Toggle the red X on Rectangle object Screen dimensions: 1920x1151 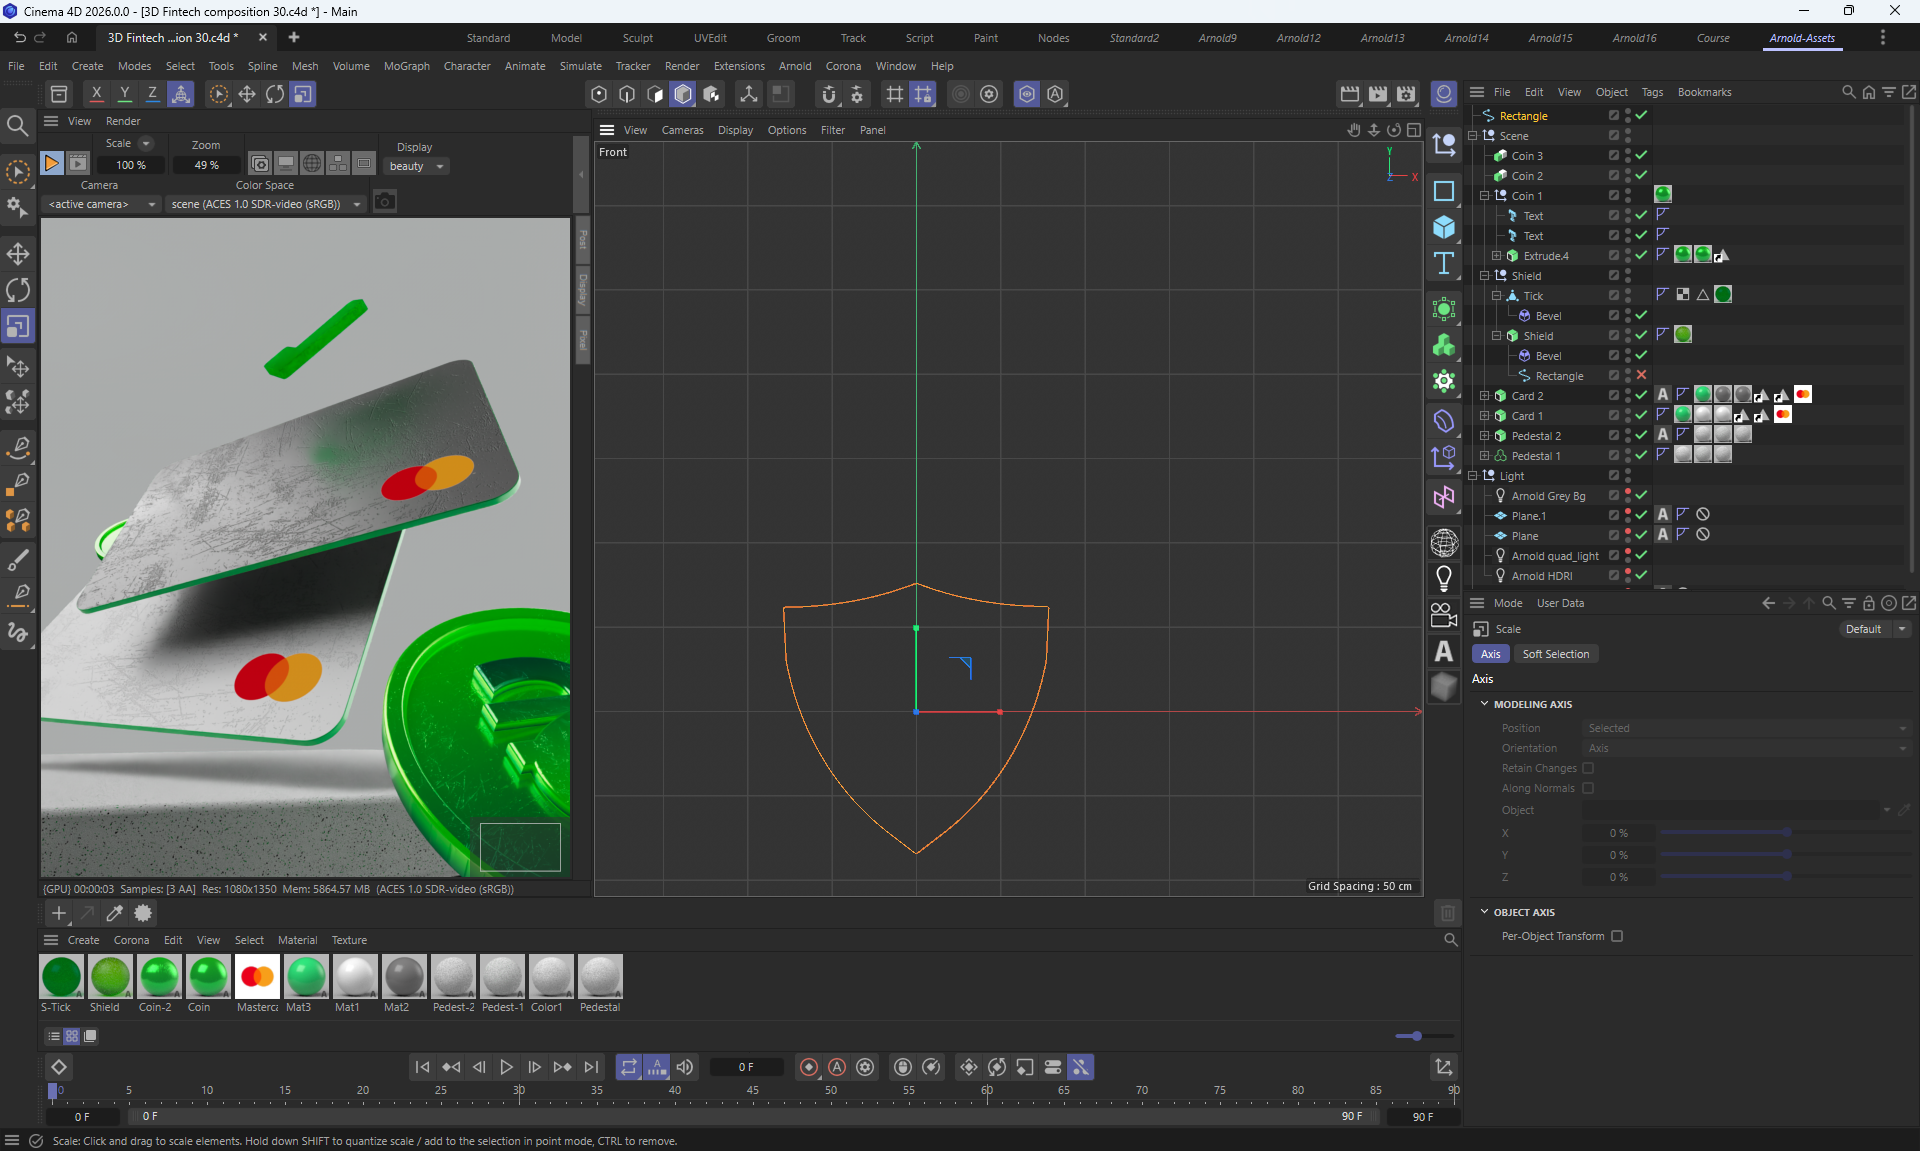pyautogui.click(x=1641, y=375)
